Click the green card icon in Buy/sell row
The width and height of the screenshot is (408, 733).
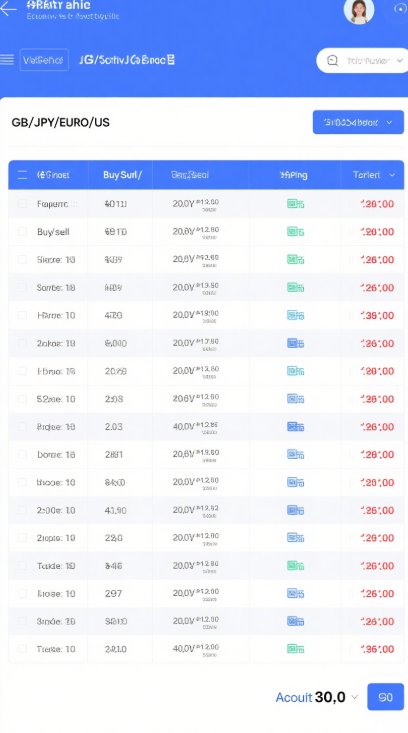295,231
